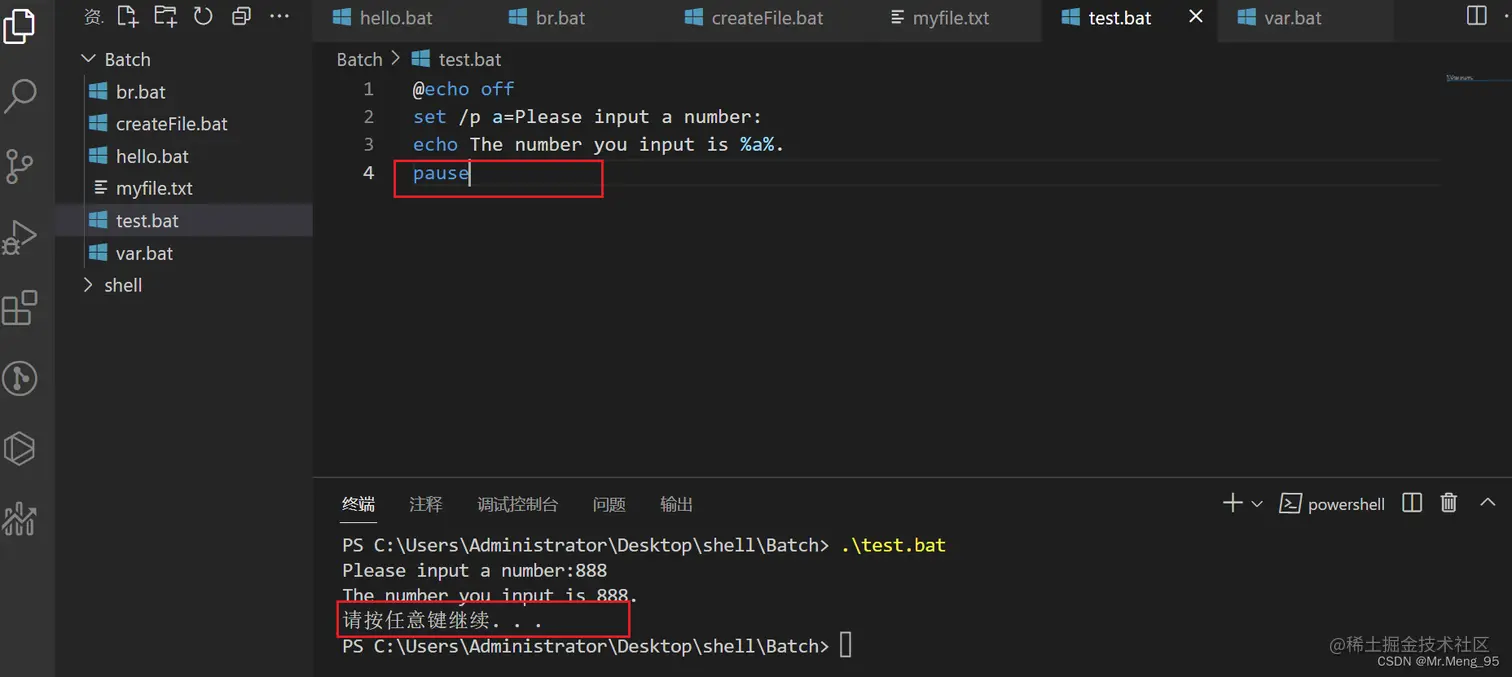Image resolution: width=1512 pixels, height=677 pixels.
Task: Select the powershell terminal instance
Action: point(1333,504)
